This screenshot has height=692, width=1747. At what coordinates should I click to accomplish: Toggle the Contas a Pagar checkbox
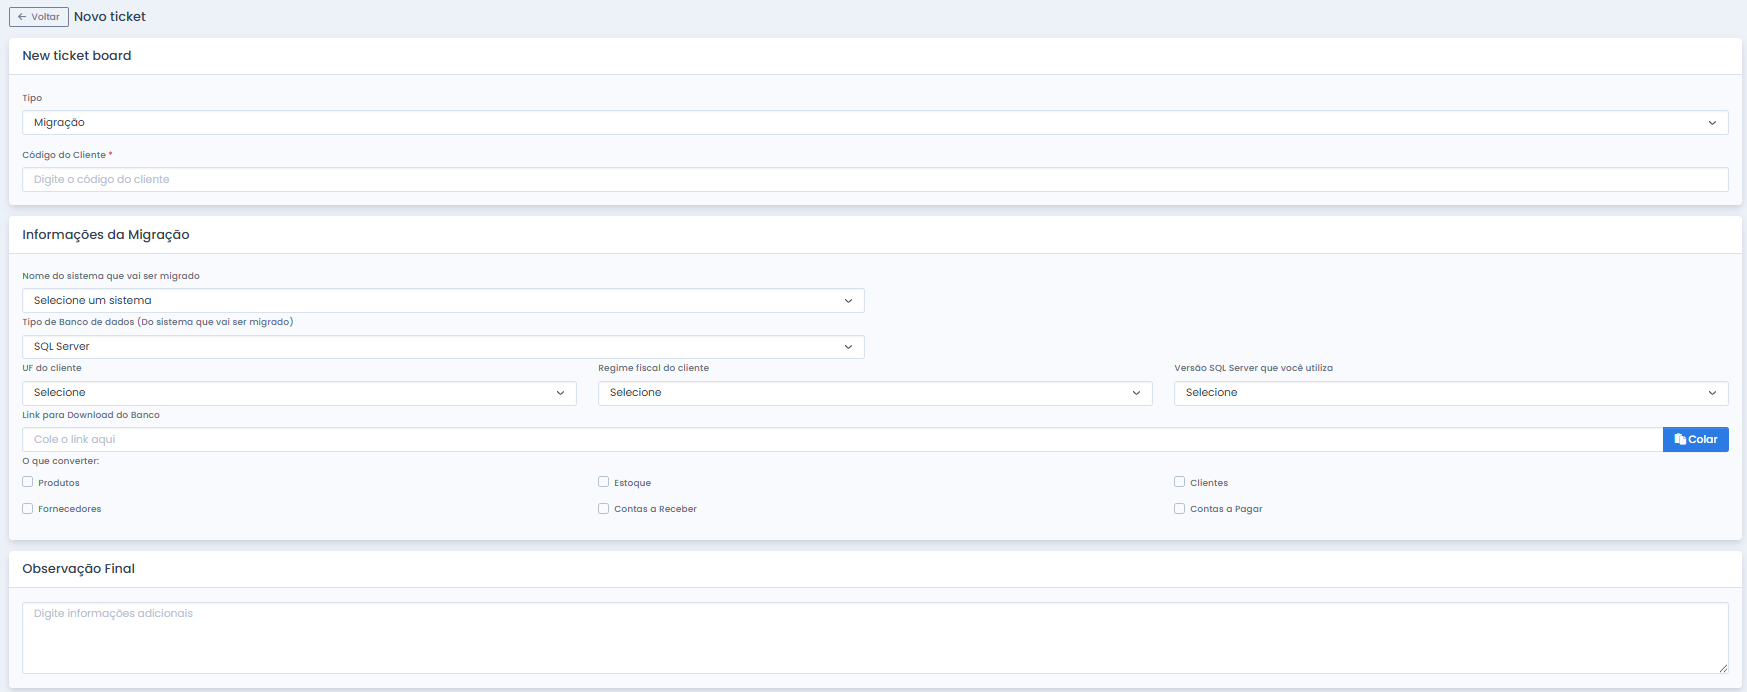[x=1180, y=508]
